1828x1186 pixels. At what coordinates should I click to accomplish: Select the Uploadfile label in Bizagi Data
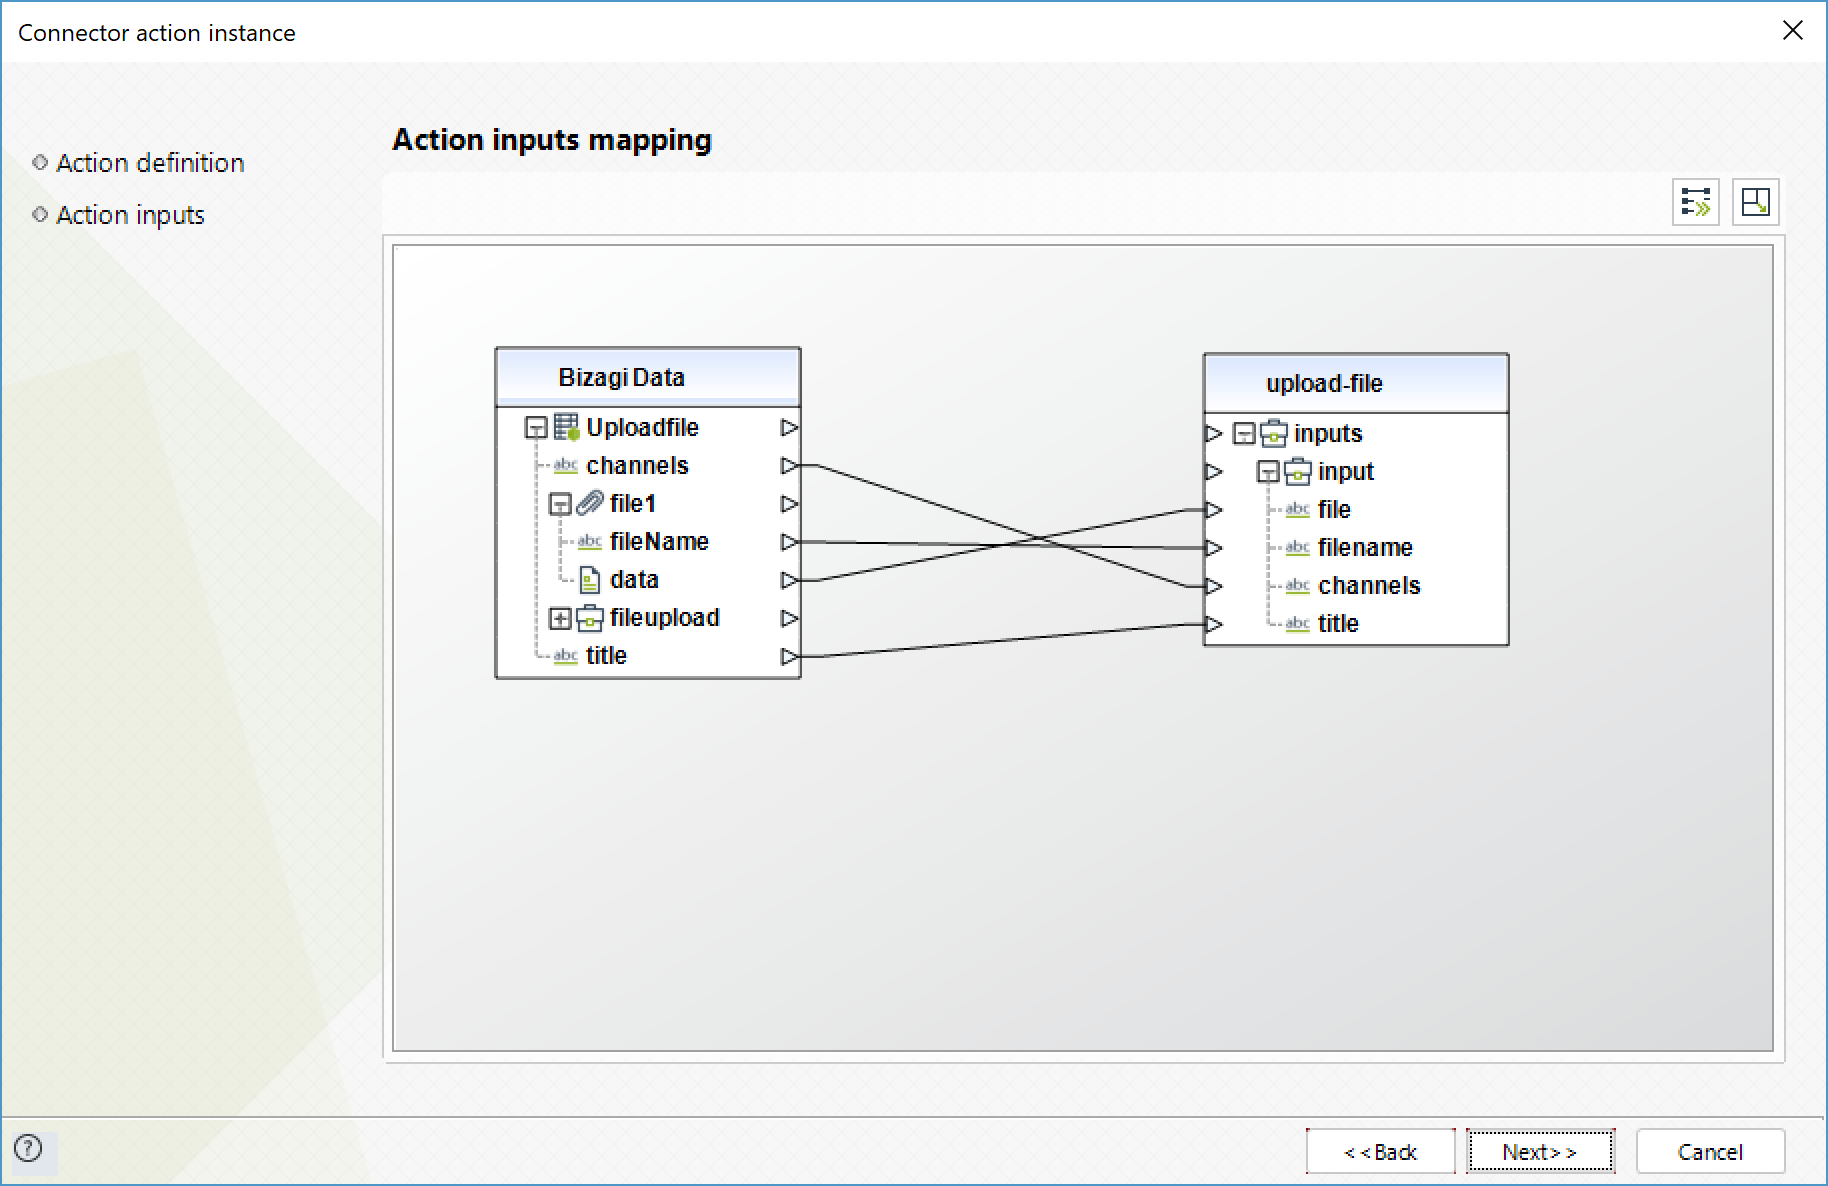[642, 428]
